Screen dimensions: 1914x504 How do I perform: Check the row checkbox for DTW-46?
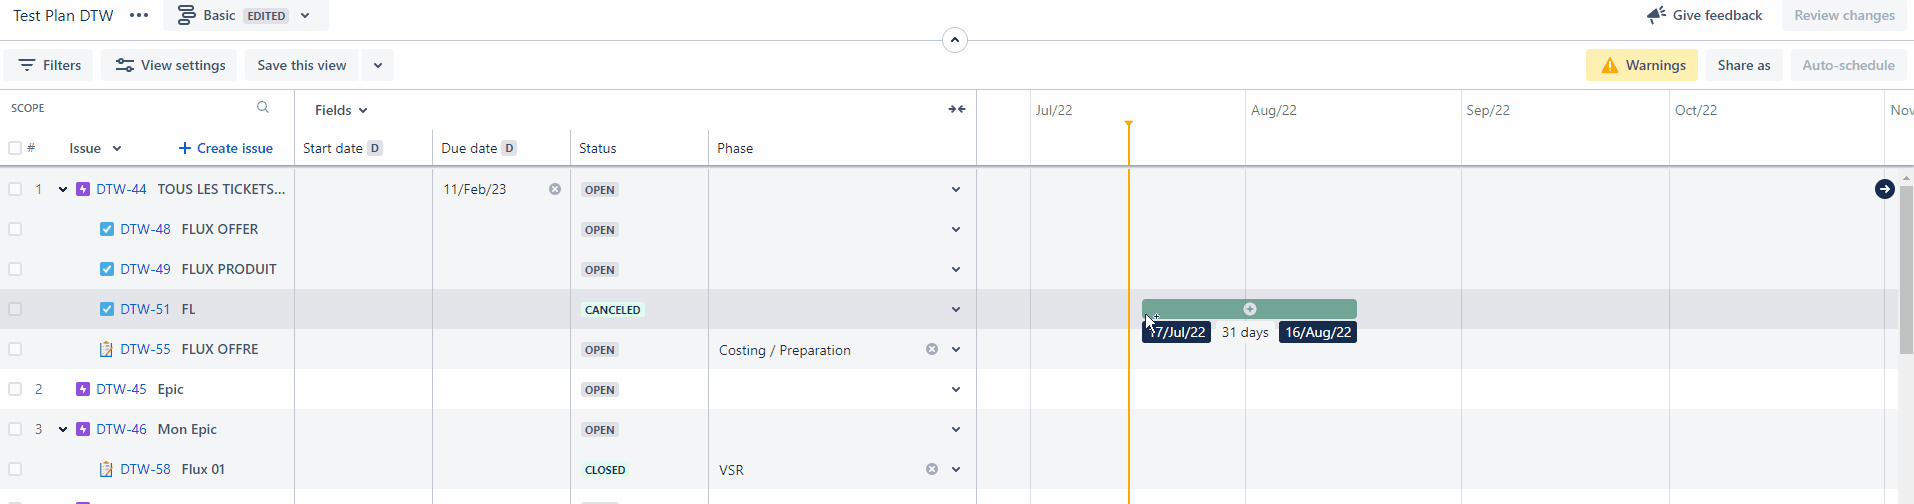[x=15, y=429]
